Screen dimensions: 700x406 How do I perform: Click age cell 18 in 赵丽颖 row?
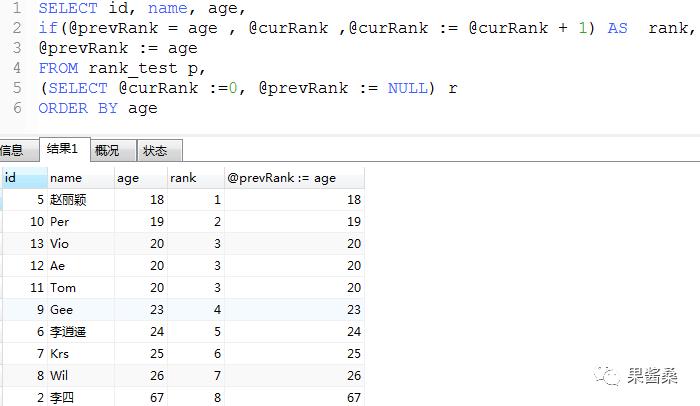click(x=141, y=200)
